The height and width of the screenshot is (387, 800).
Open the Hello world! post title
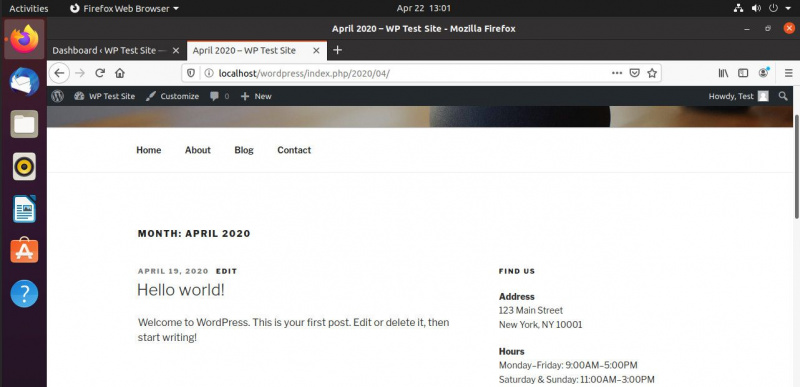pos(181,290)
